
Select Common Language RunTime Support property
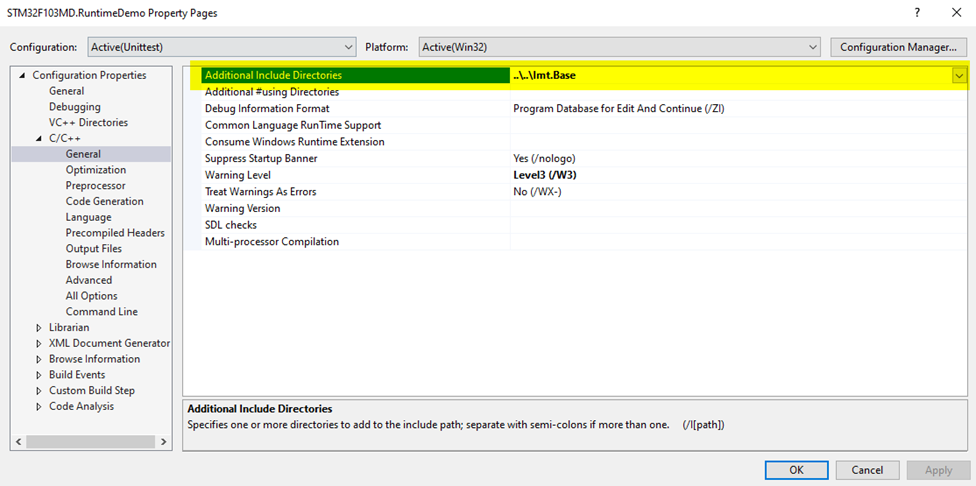coord(356,125)
